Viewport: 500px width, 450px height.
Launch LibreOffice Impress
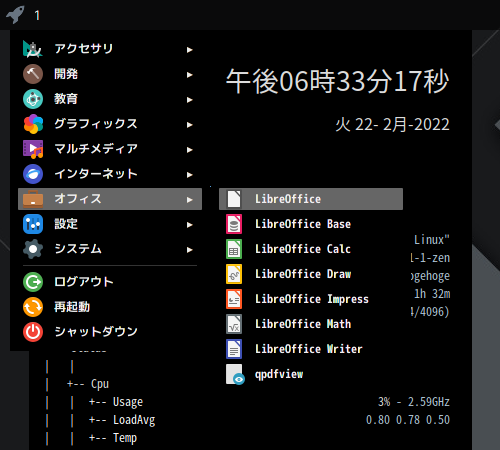312,299
